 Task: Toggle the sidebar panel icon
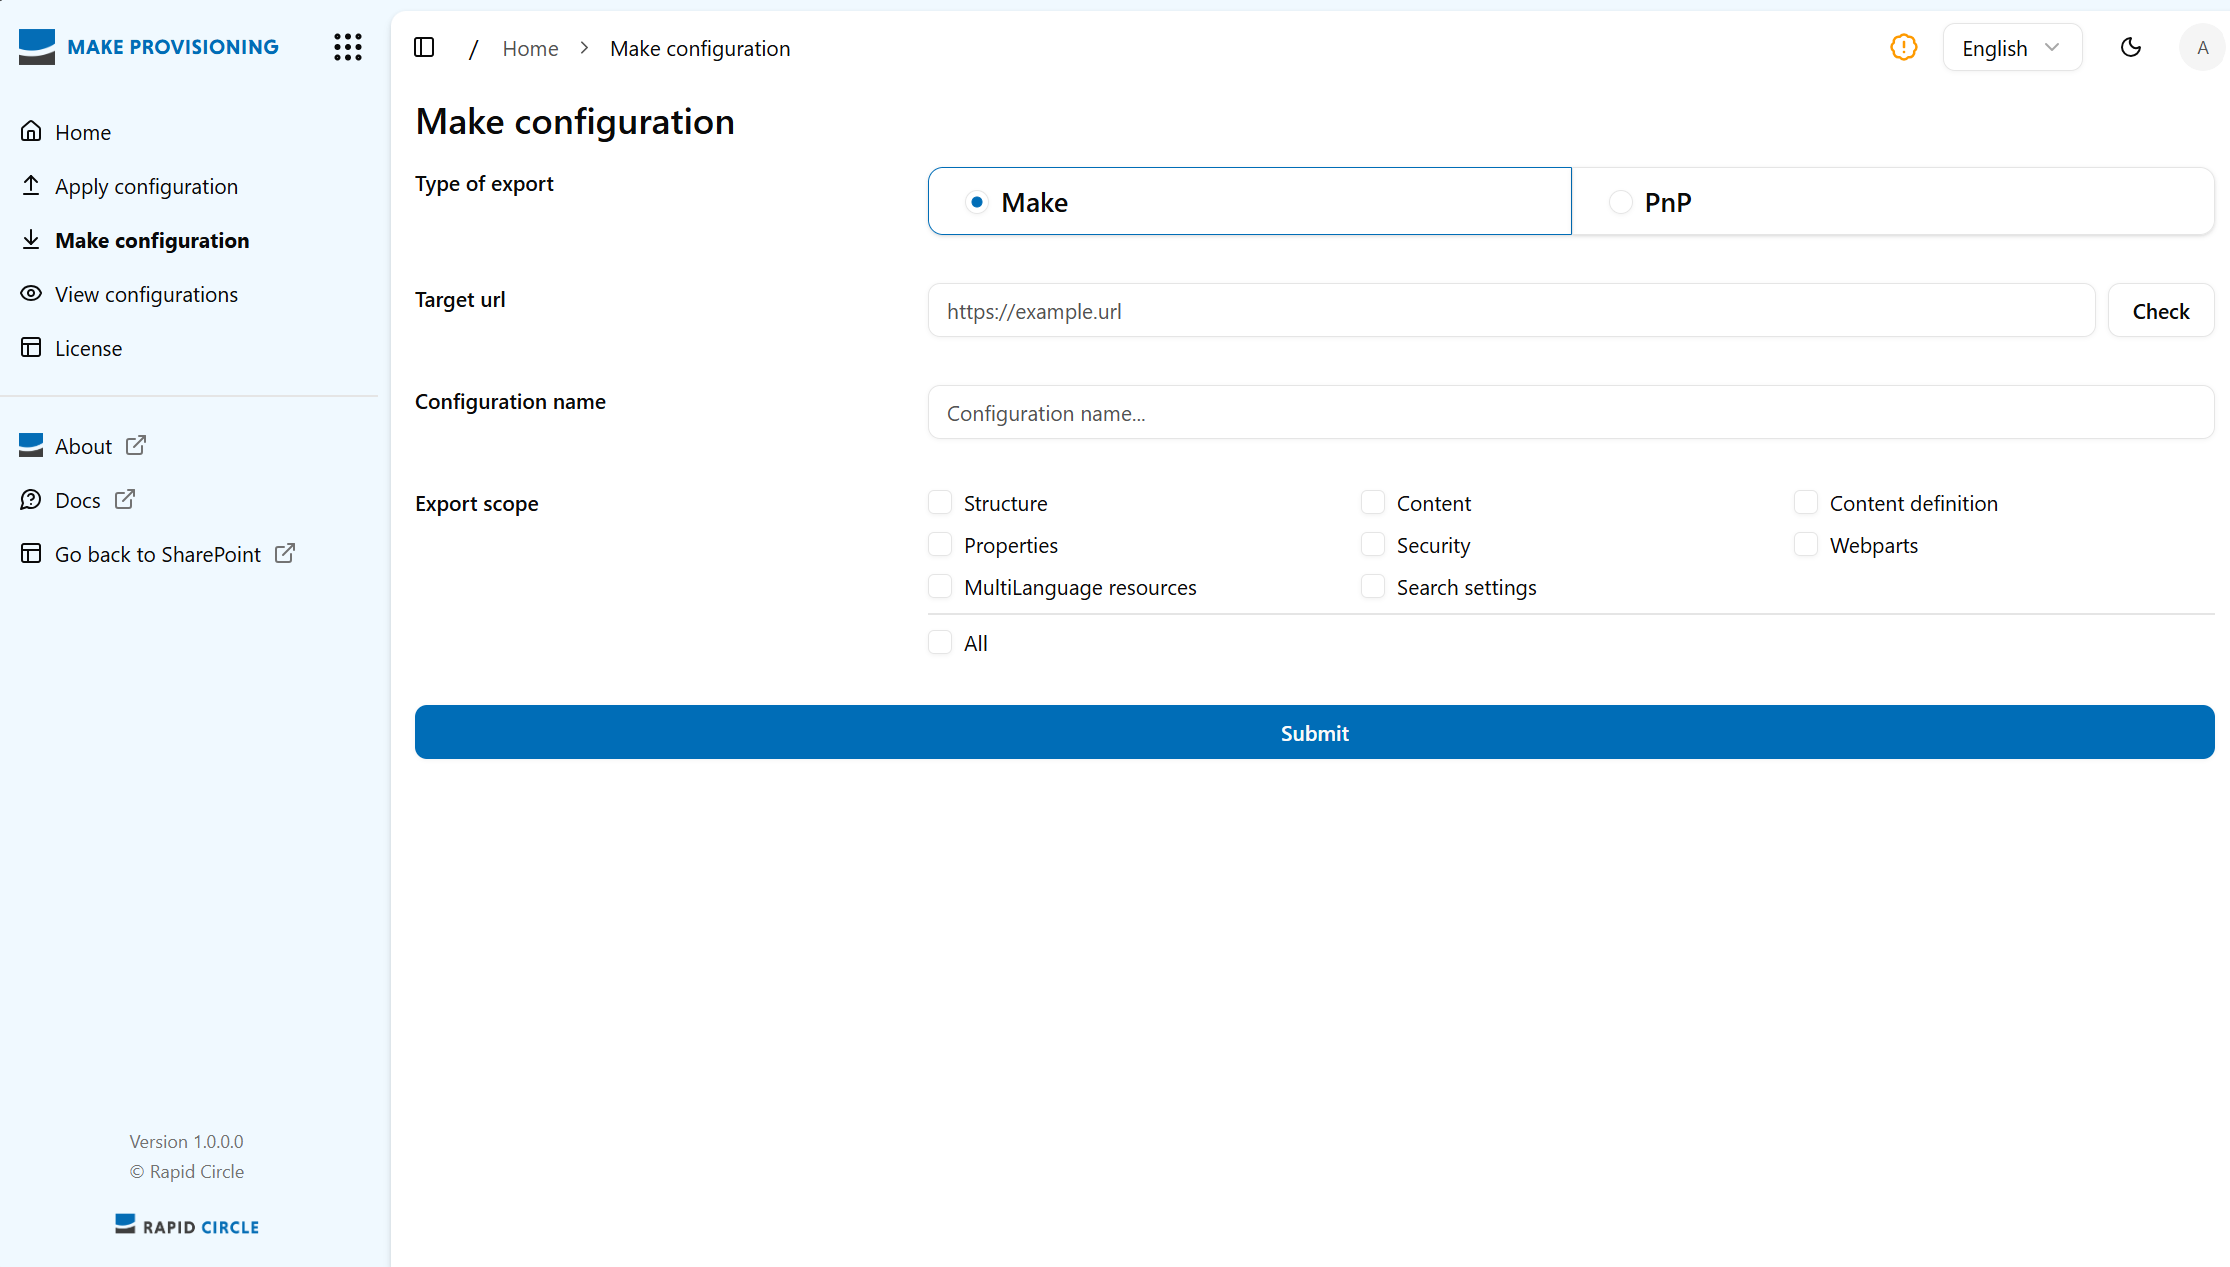point(424,47)
